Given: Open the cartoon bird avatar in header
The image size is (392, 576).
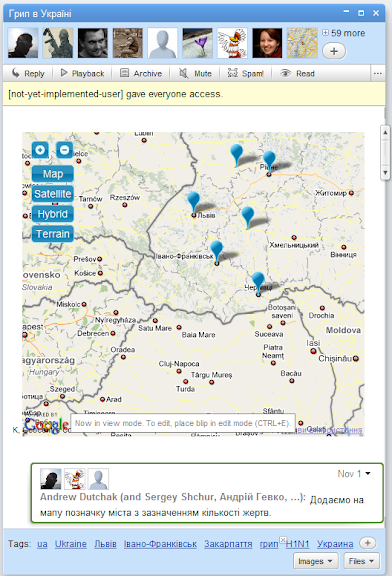Looking at the screenshot, I should coord(232,43).
